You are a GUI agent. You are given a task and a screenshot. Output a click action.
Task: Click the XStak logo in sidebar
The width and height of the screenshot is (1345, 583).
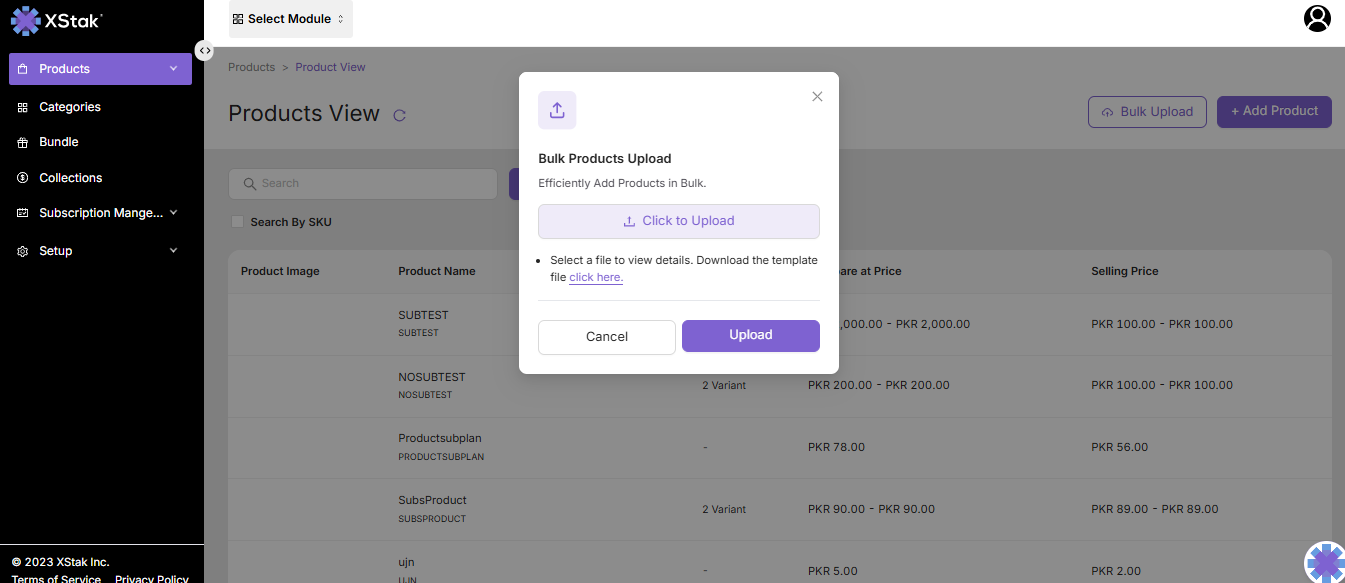[x=57, y=21]
